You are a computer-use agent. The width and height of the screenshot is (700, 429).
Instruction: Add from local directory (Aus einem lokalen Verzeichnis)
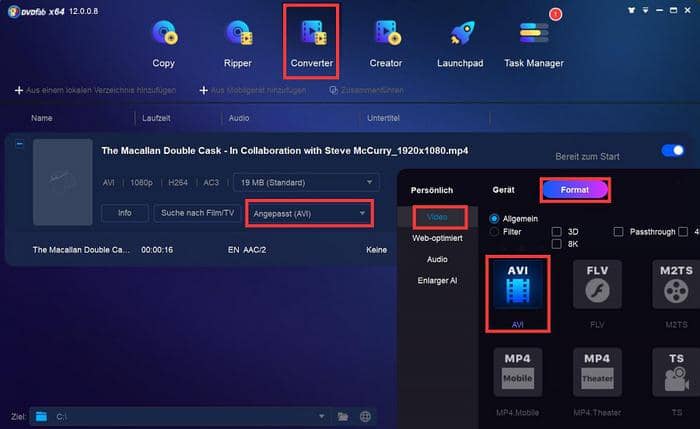coord(96,90)
